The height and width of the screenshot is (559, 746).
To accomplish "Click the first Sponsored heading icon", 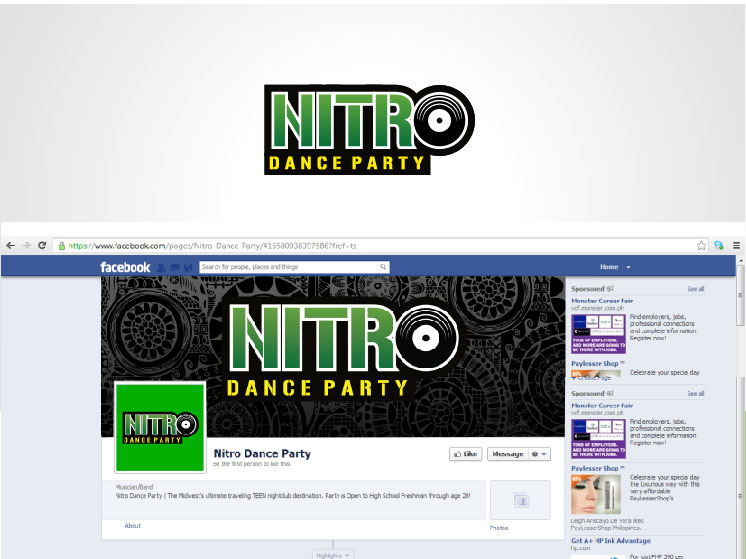I will click(610, 288).
